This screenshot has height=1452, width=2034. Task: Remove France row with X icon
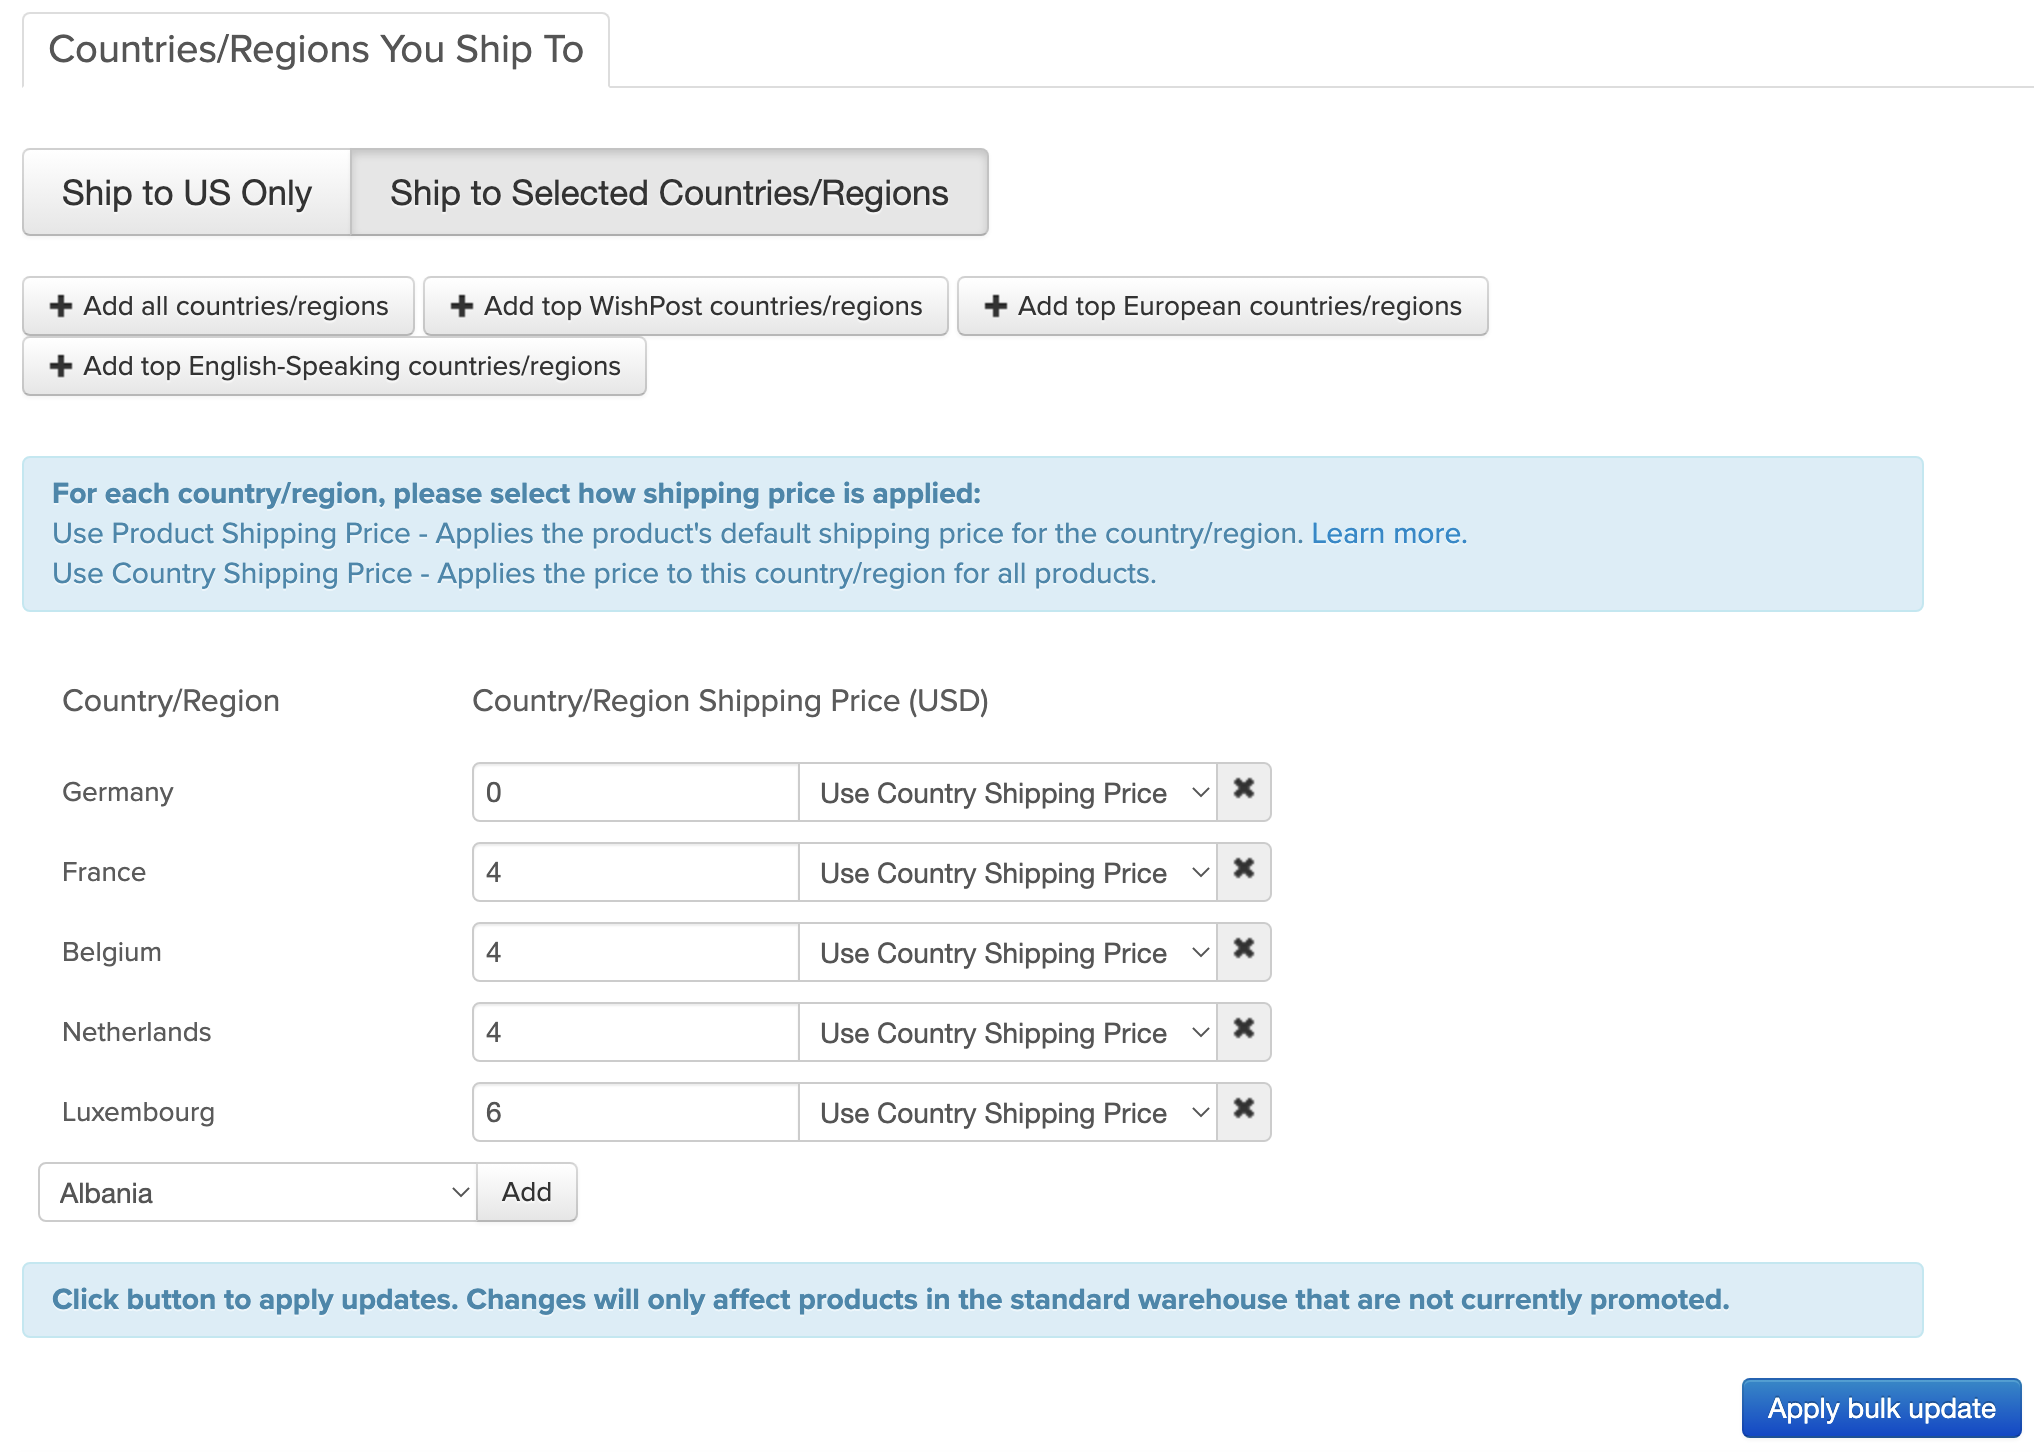(1243, 871)
